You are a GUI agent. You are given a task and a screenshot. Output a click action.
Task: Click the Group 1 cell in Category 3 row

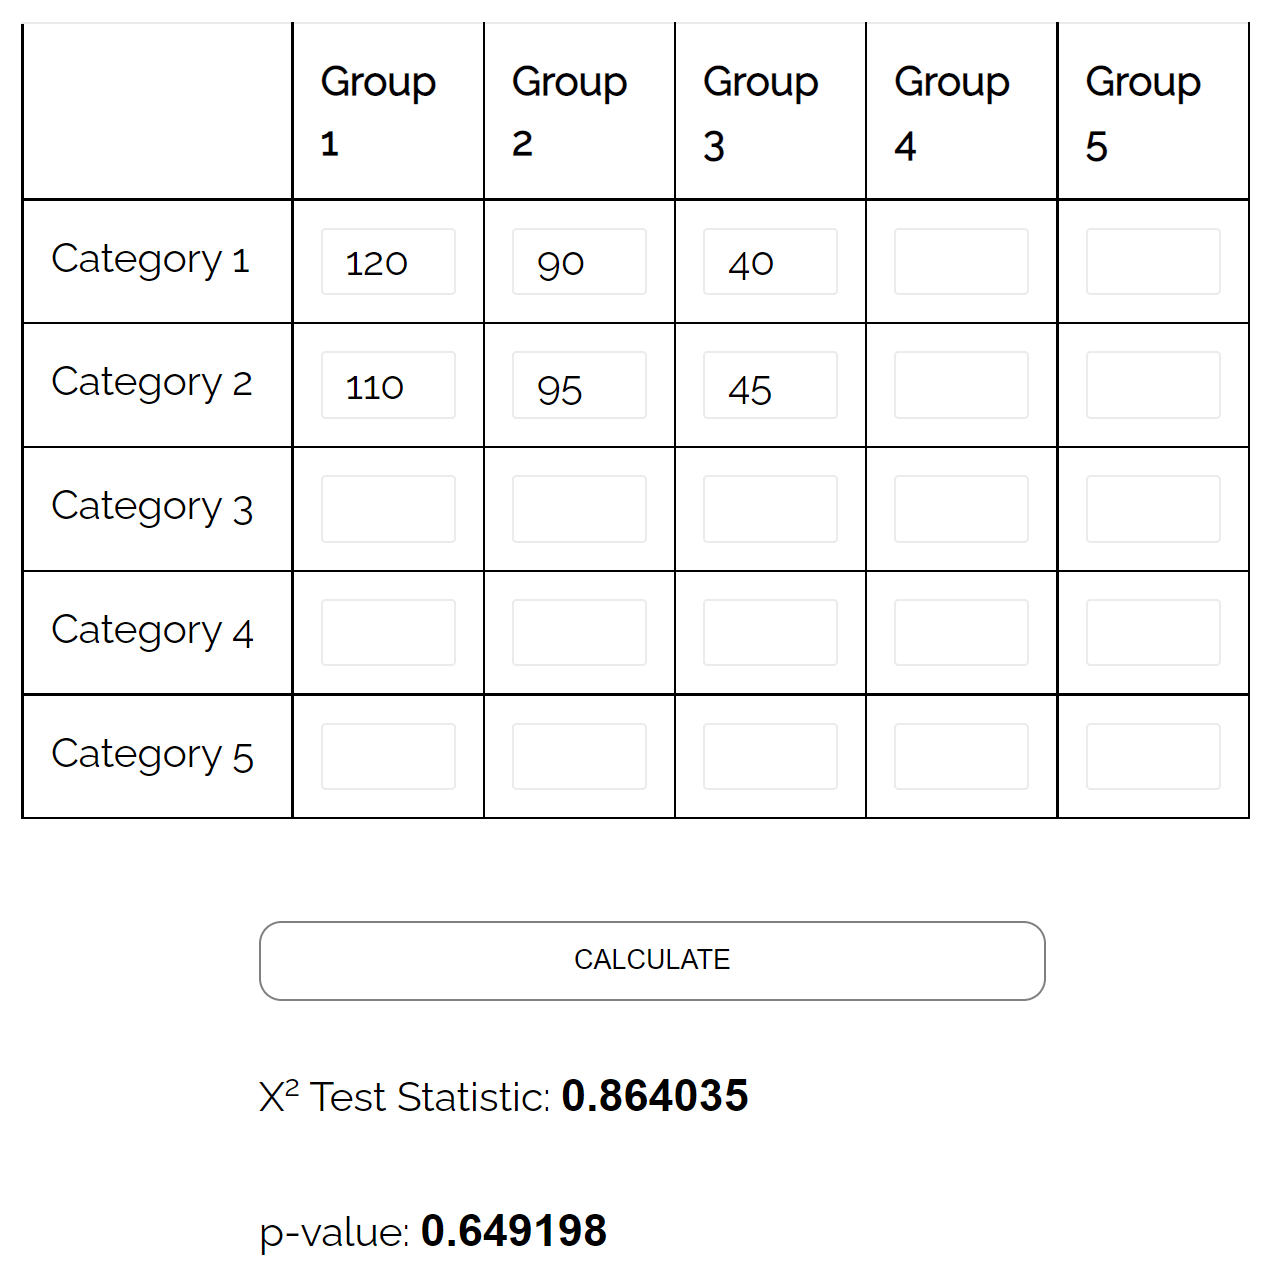[x=387, y=508]
